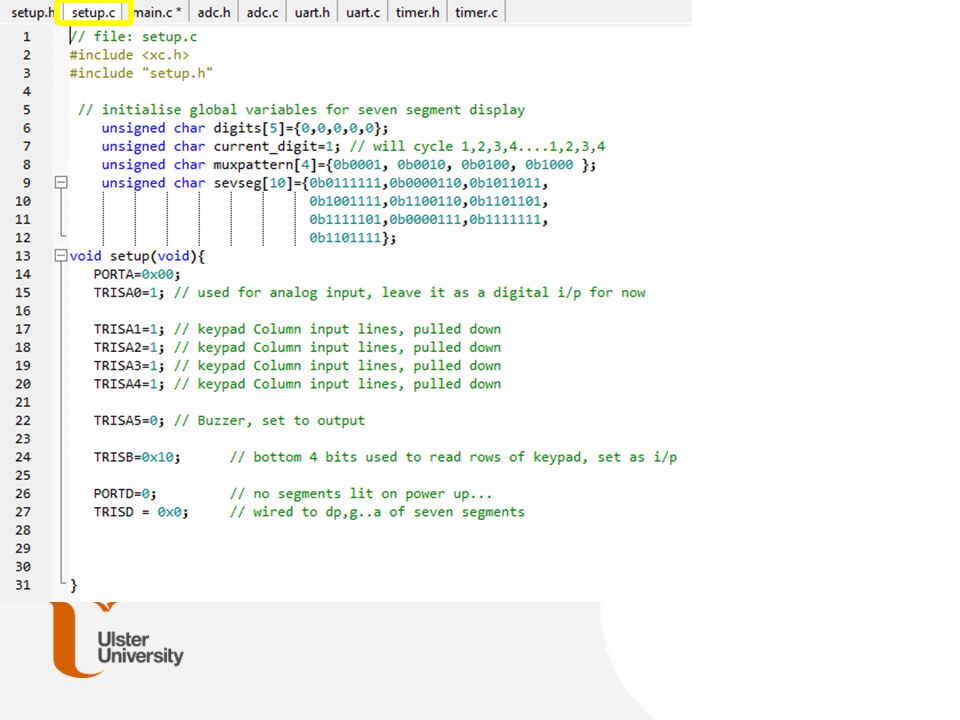Click the 'TRISA1=1;' statement
Screen dimensions: 960x720
coord(129,329)
